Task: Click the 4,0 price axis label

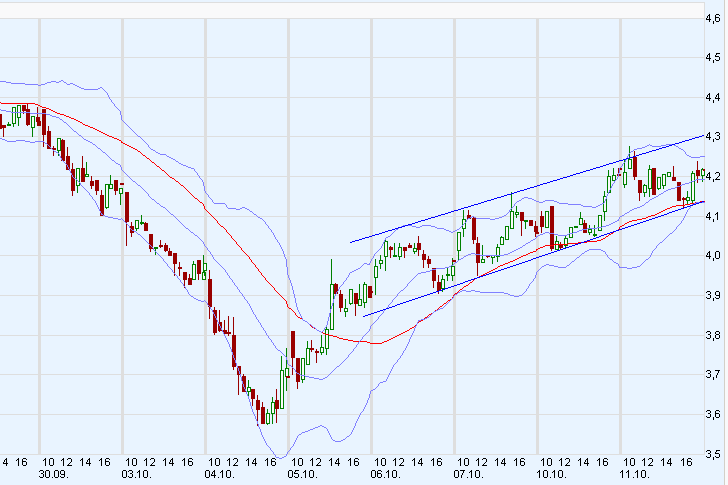Action: [713, 255]
